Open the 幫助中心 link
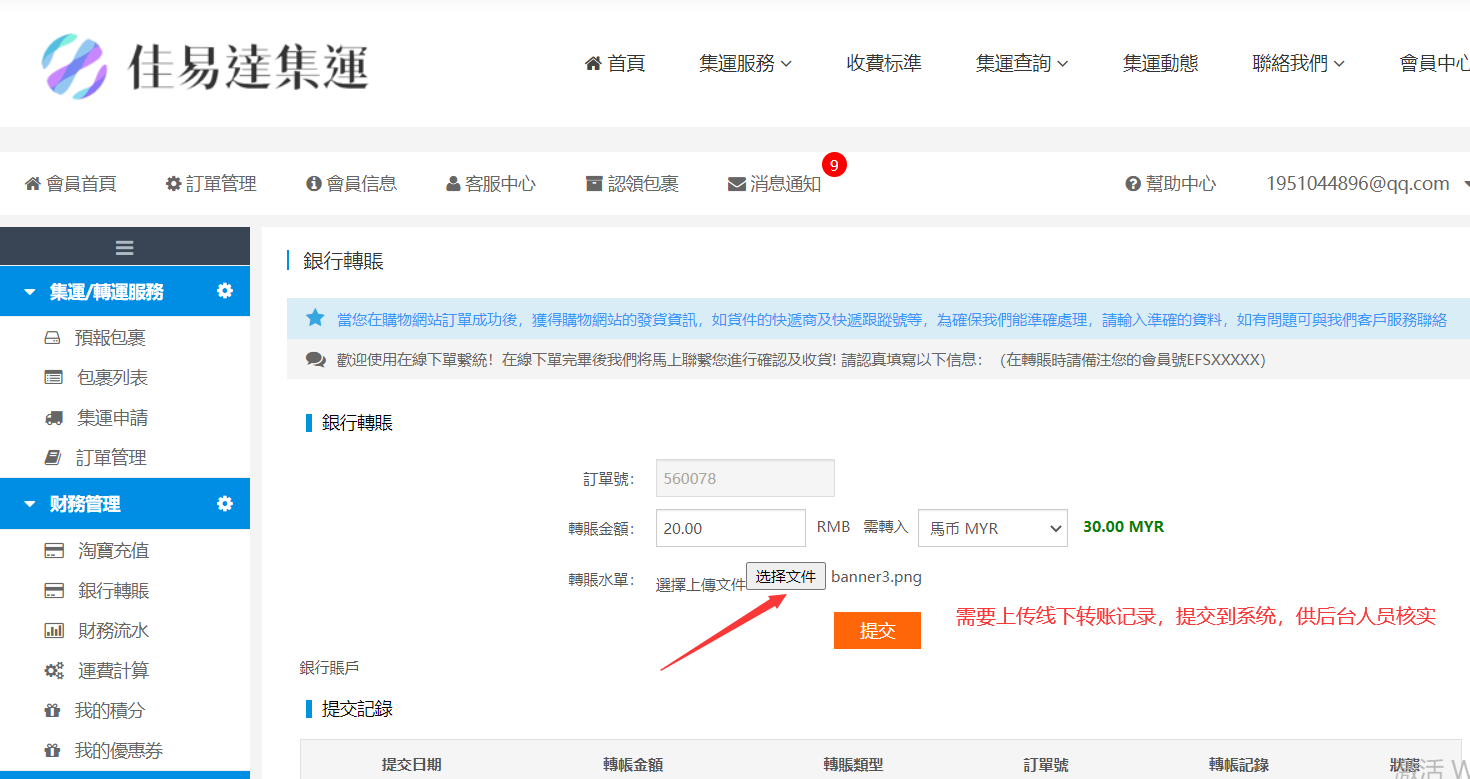This screenshot has width=1470, height=779. tap(1170, 184)
